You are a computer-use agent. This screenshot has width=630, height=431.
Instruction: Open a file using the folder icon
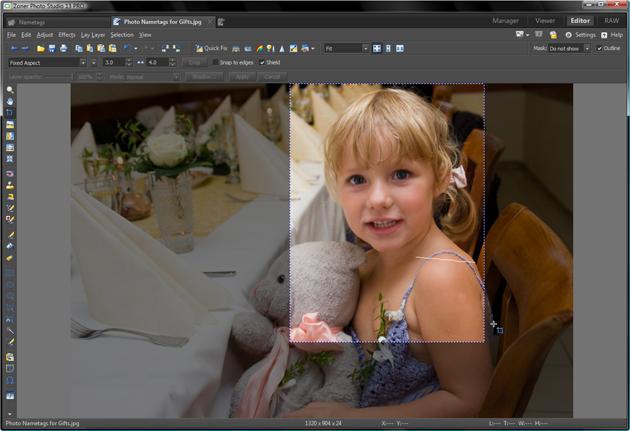point(41,49)
